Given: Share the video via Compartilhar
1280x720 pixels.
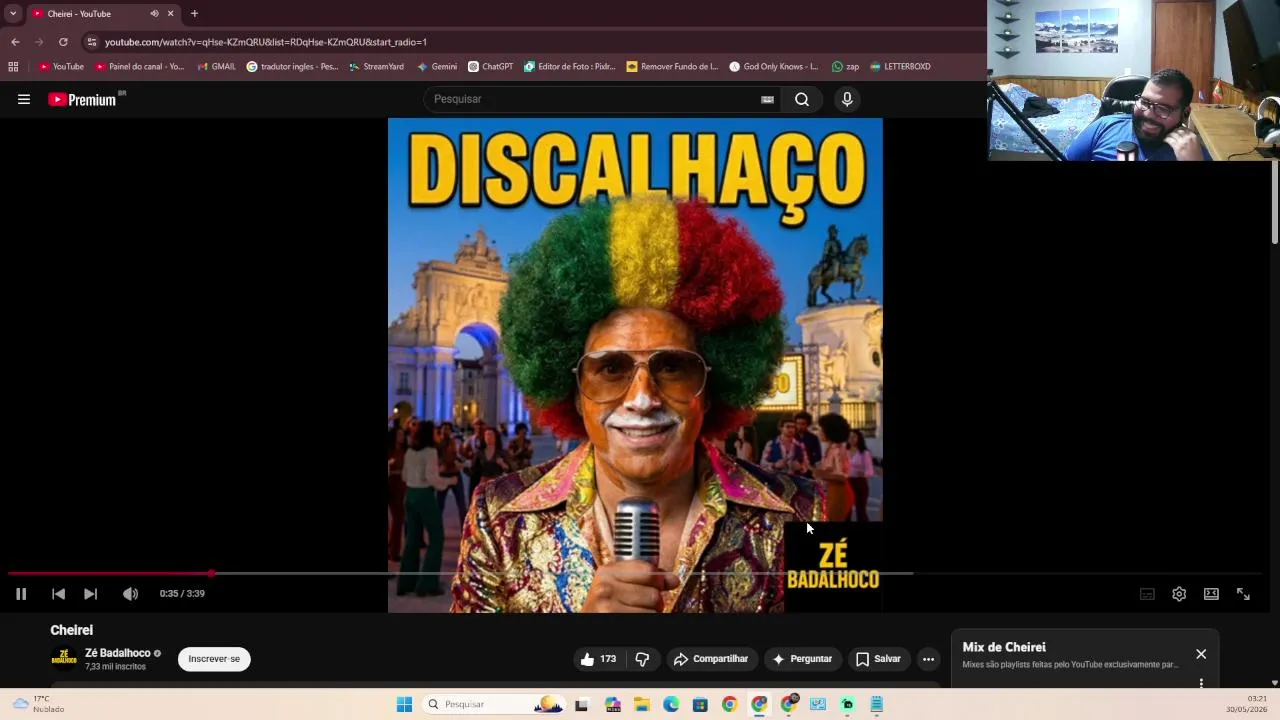Looking at the screenshot, I should [x=711, y=659].
